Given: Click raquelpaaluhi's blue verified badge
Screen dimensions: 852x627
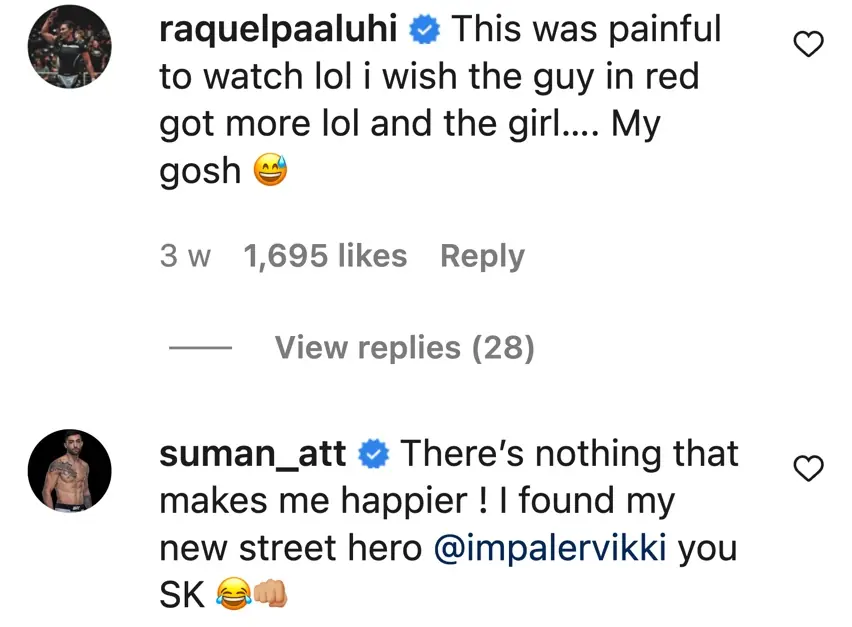Looking at the screenshot, I should (426, 31).
